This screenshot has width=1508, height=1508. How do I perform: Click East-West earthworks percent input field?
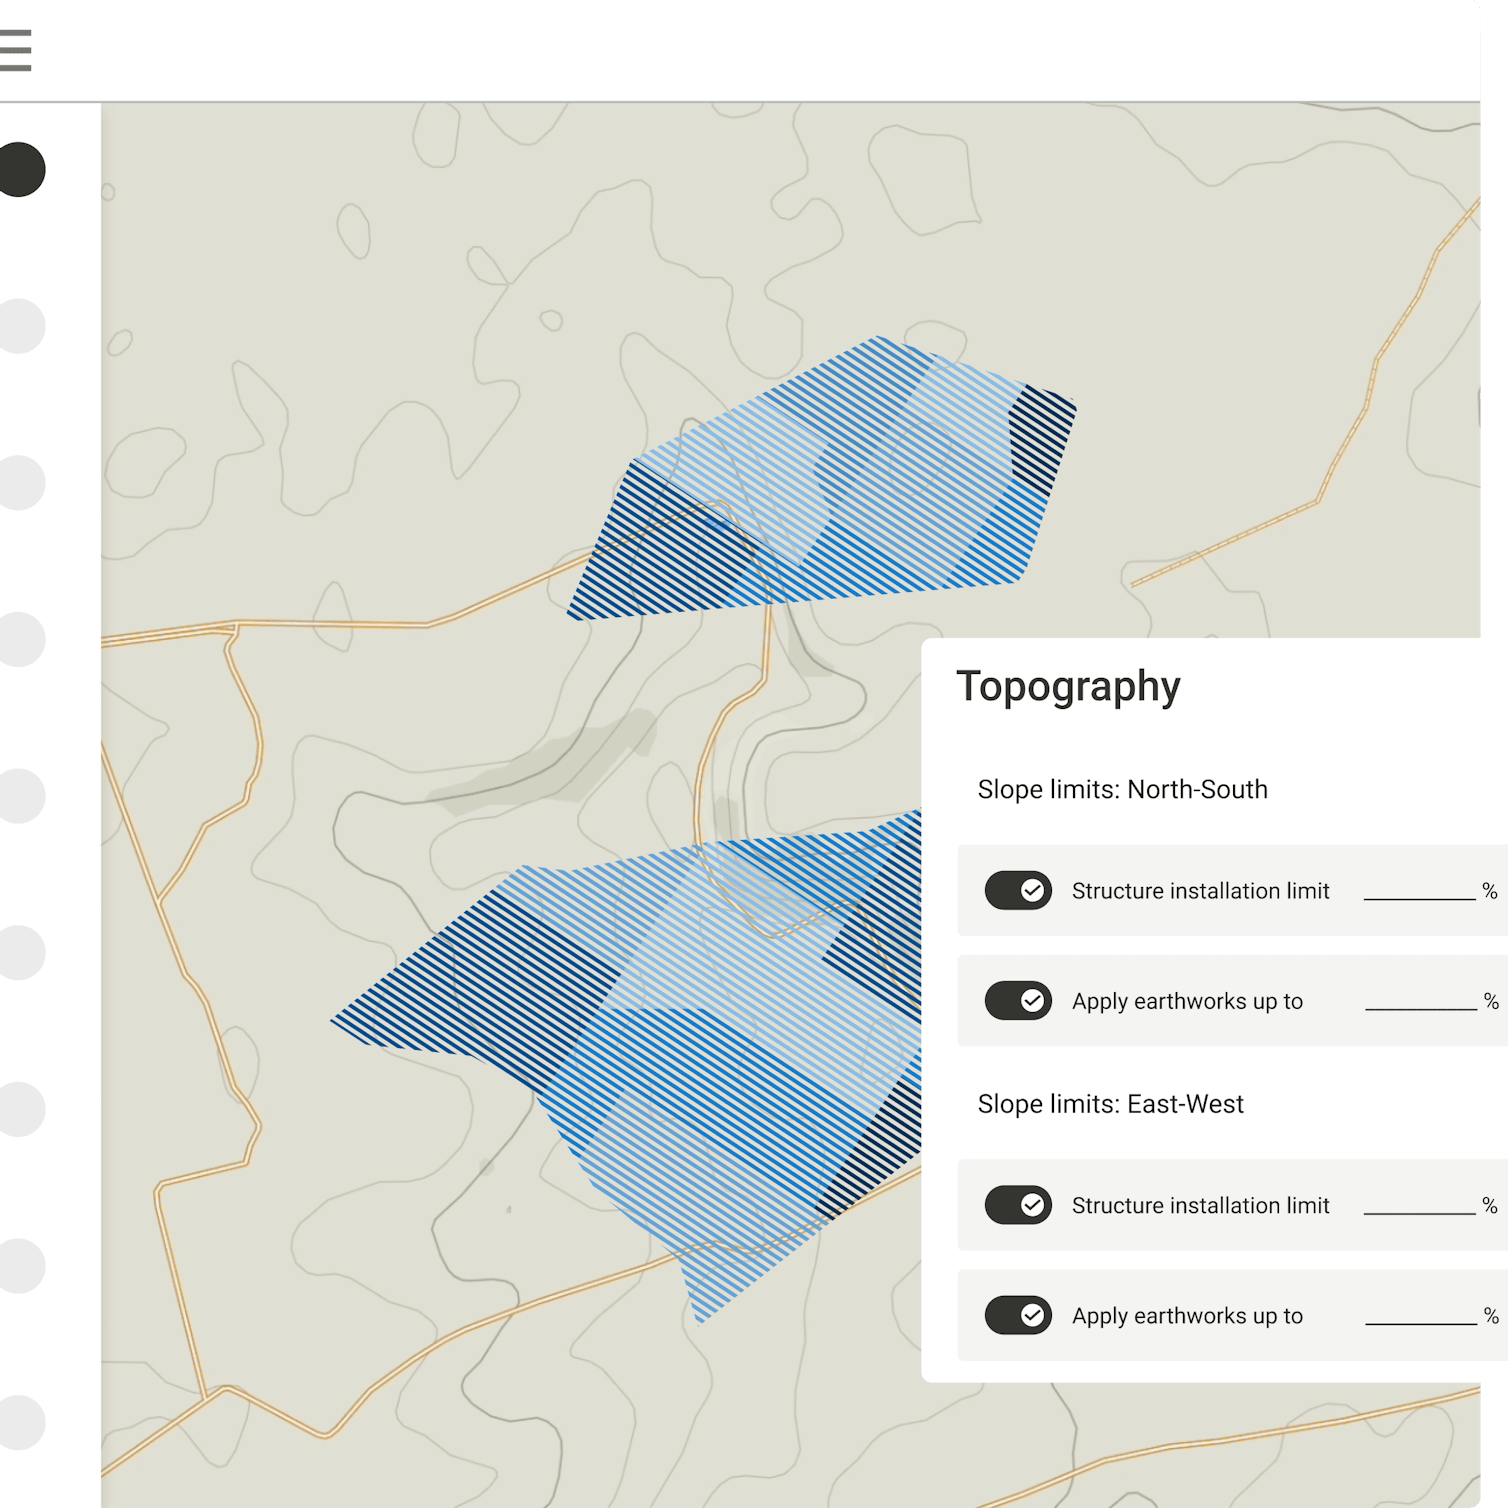tap(1420, 1313)
